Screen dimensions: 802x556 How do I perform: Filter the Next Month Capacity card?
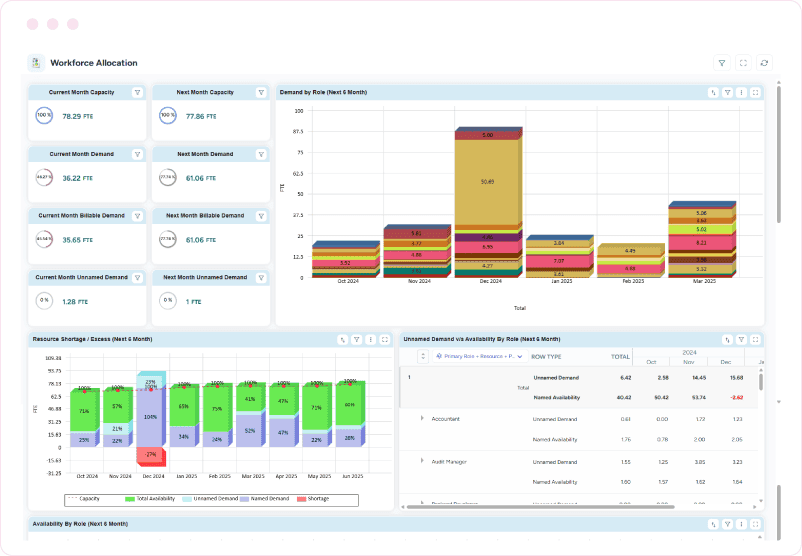(261, 93)
